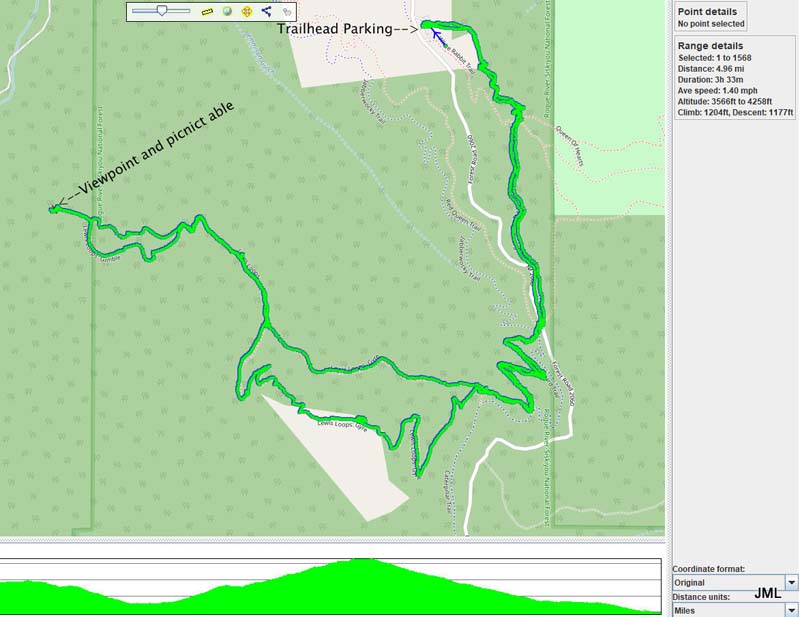This screenshot has width=800, height=617.
Task: Click the map zoom slider handle
Action: (162, 11)
